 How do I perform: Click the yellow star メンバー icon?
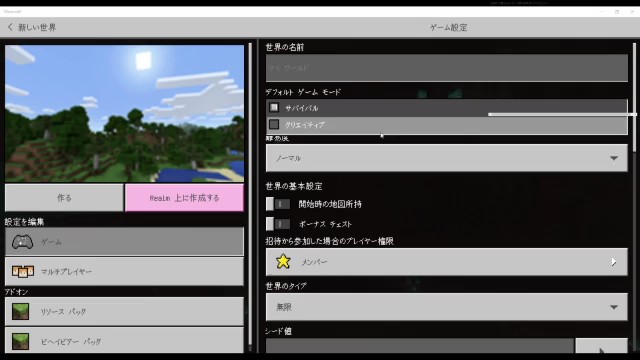[x=283, y=262]
